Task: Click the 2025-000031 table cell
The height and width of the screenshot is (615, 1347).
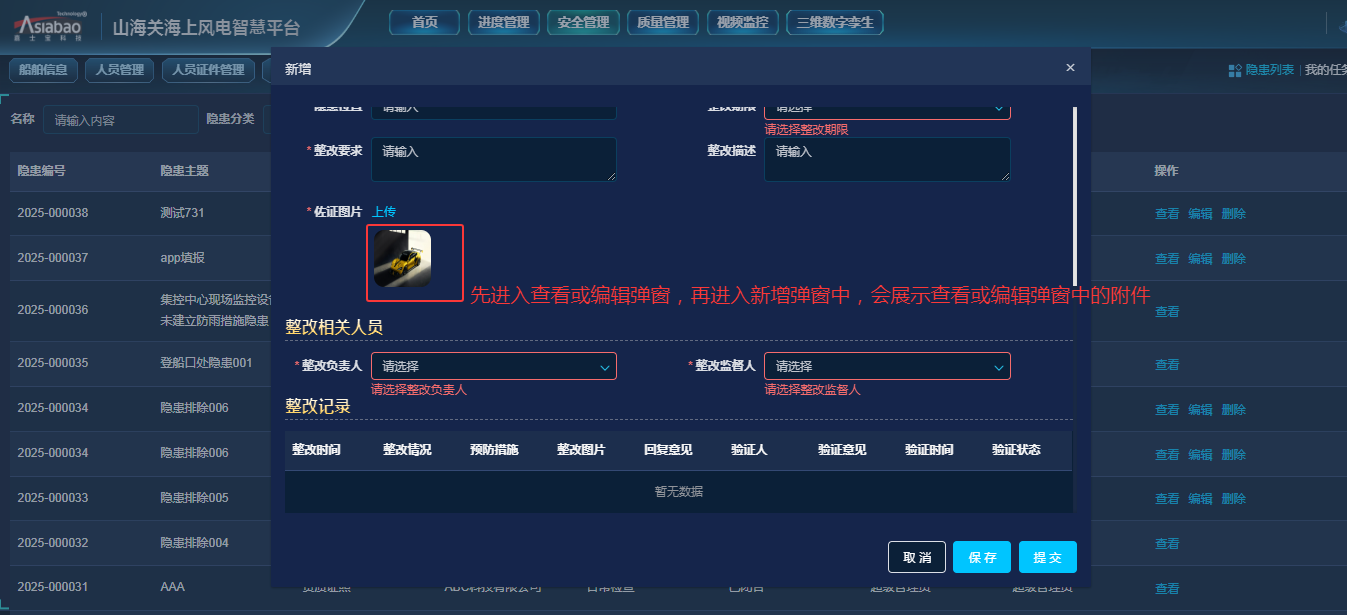Action: tap(53, 587)
